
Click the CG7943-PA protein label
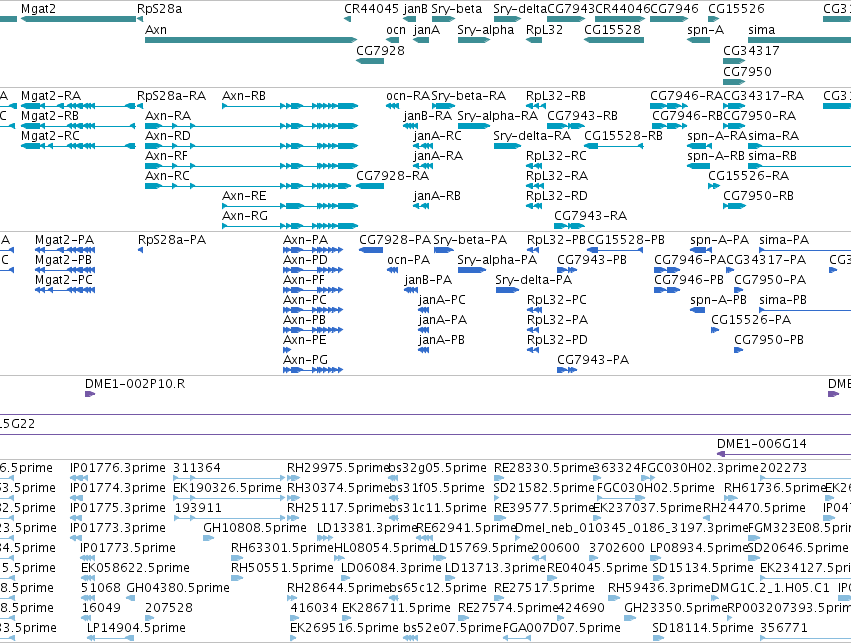point(593,360)
